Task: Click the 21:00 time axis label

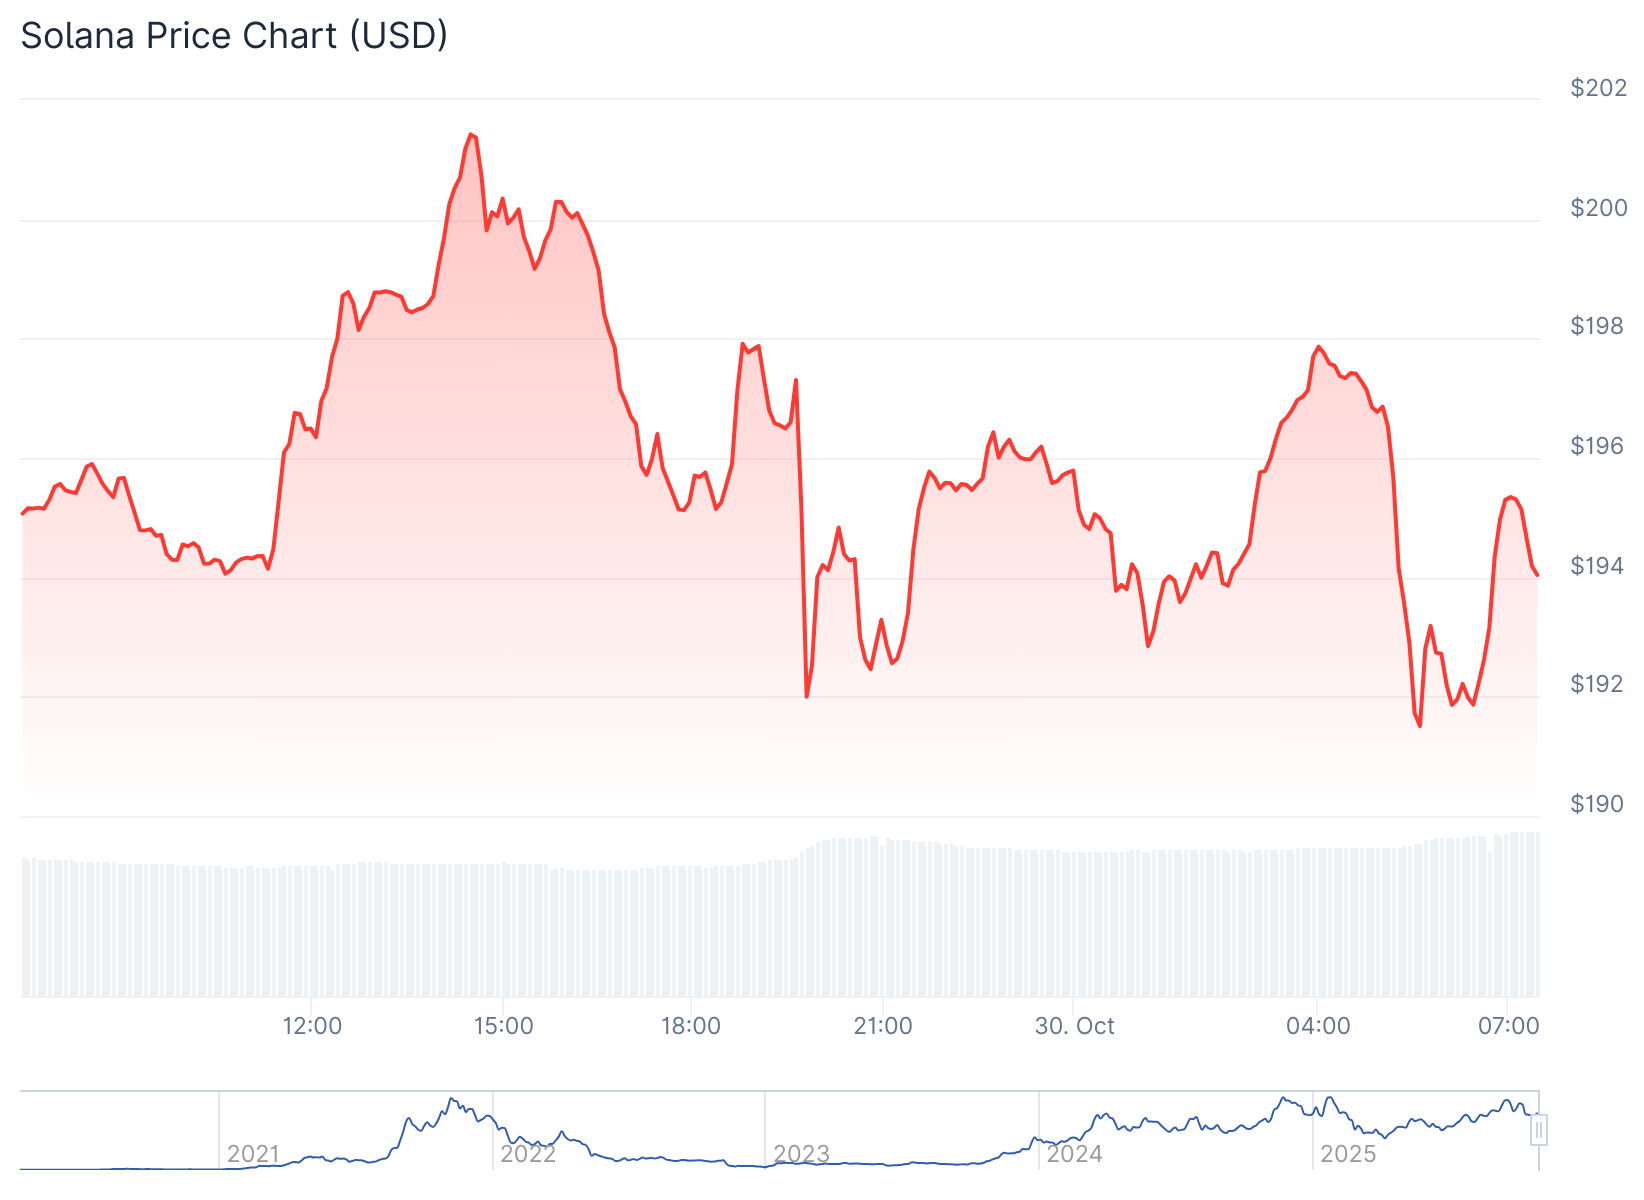Action: click(883, 1026)
